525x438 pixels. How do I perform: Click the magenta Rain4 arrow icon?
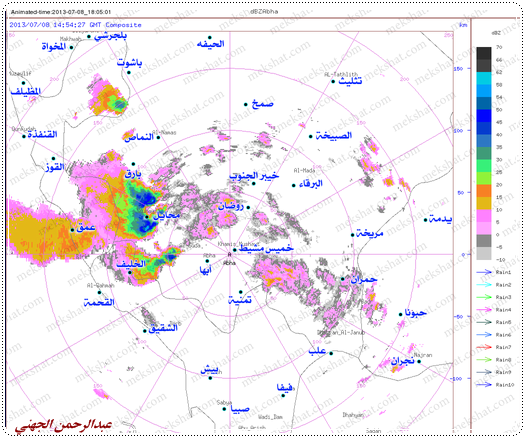click(484, 310)
